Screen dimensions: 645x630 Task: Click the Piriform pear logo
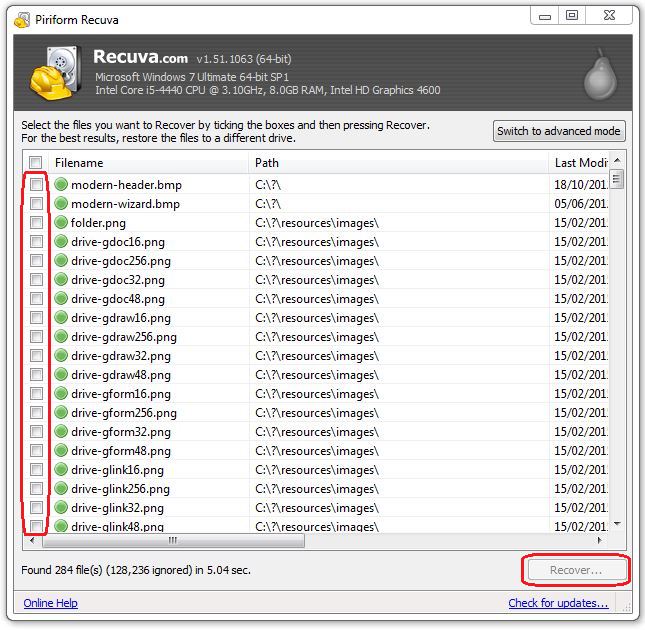(600, 74)
